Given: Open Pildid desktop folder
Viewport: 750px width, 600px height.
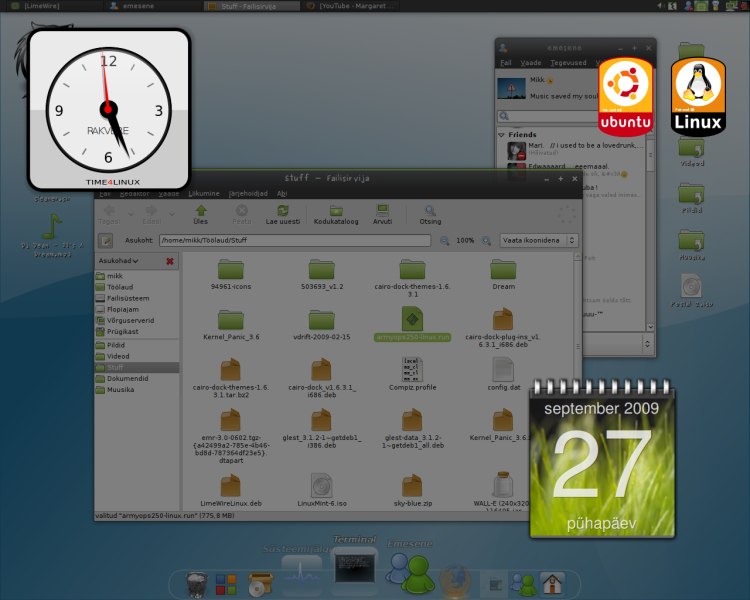Looking at the screenshot, I should point(691,198).
